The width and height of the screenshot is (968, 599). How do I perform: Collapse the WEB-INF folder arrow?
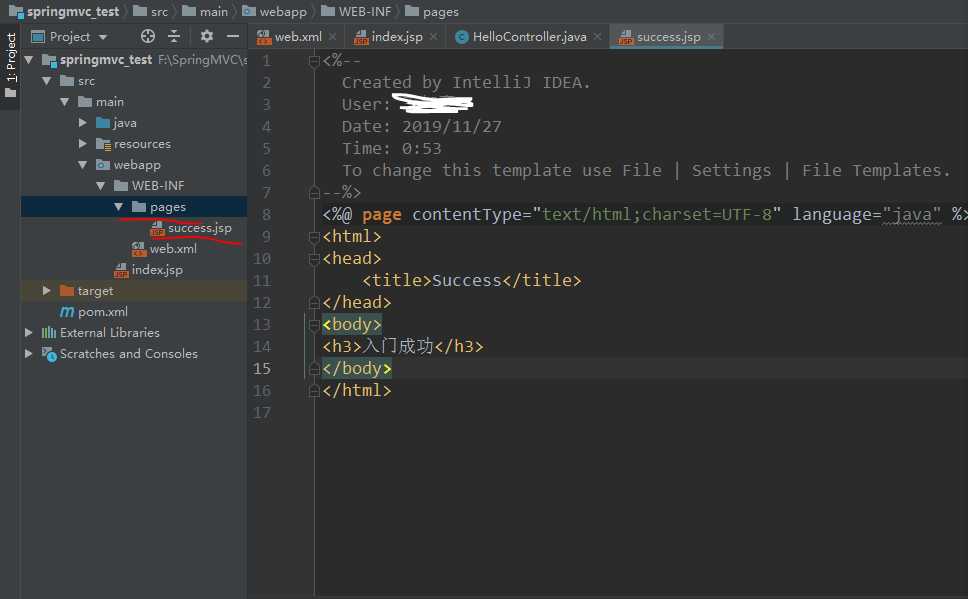click(101, 186)
